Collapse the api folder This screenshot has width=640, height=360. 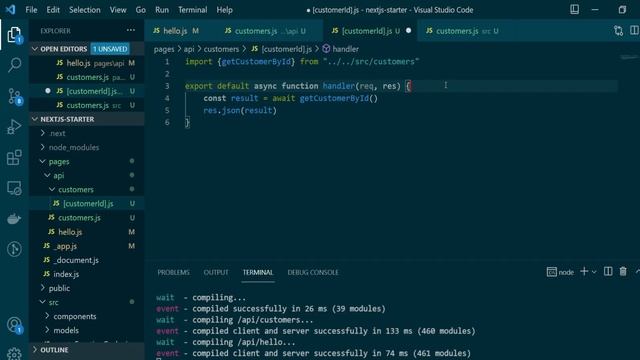58,176
